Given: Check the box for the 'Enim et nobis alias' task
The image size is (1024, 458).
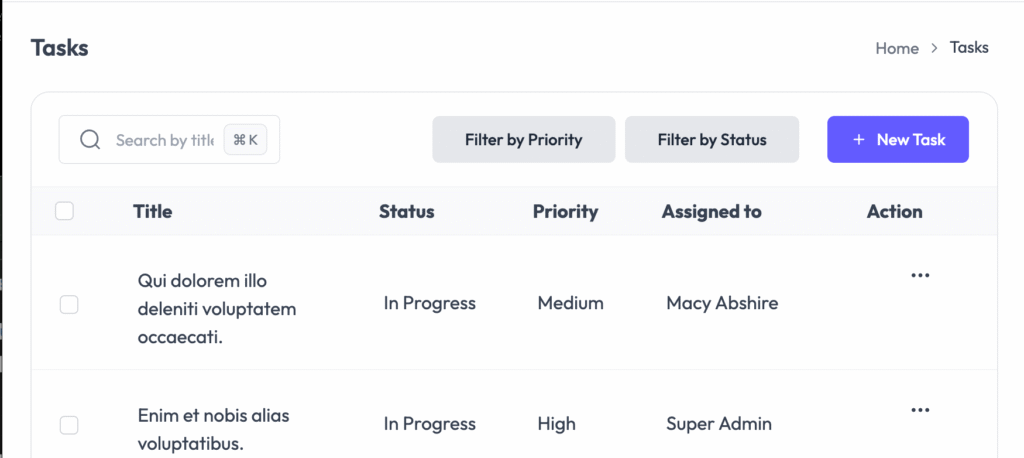Looking at the screenshot, I should (x=69, y=425).
